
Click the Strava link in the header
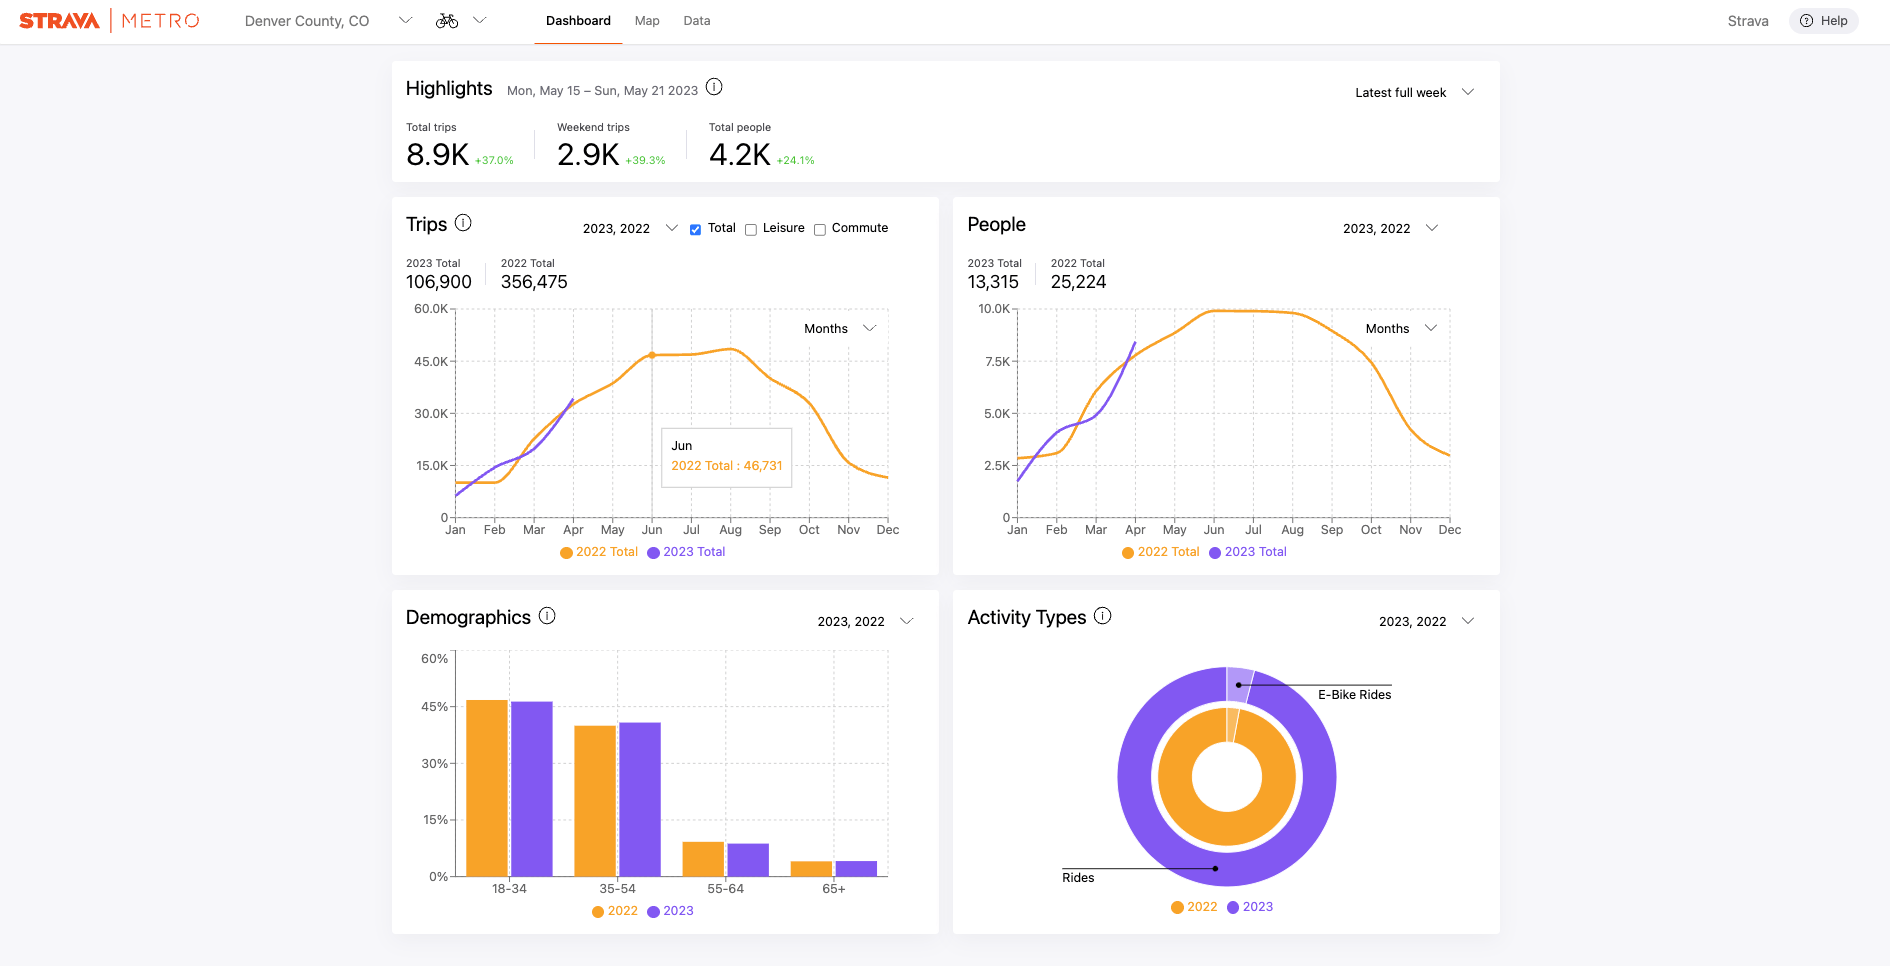[x=1747, y=20]
